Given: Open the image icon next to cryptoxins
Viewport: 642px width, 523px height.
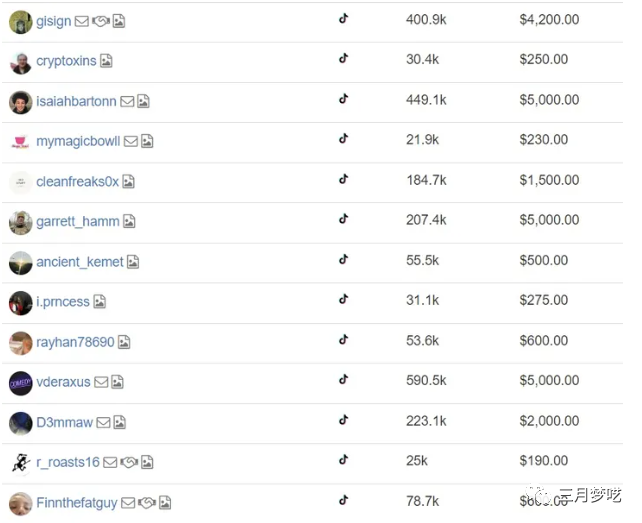Looking at the screenshot, I should tap(106, 61).
